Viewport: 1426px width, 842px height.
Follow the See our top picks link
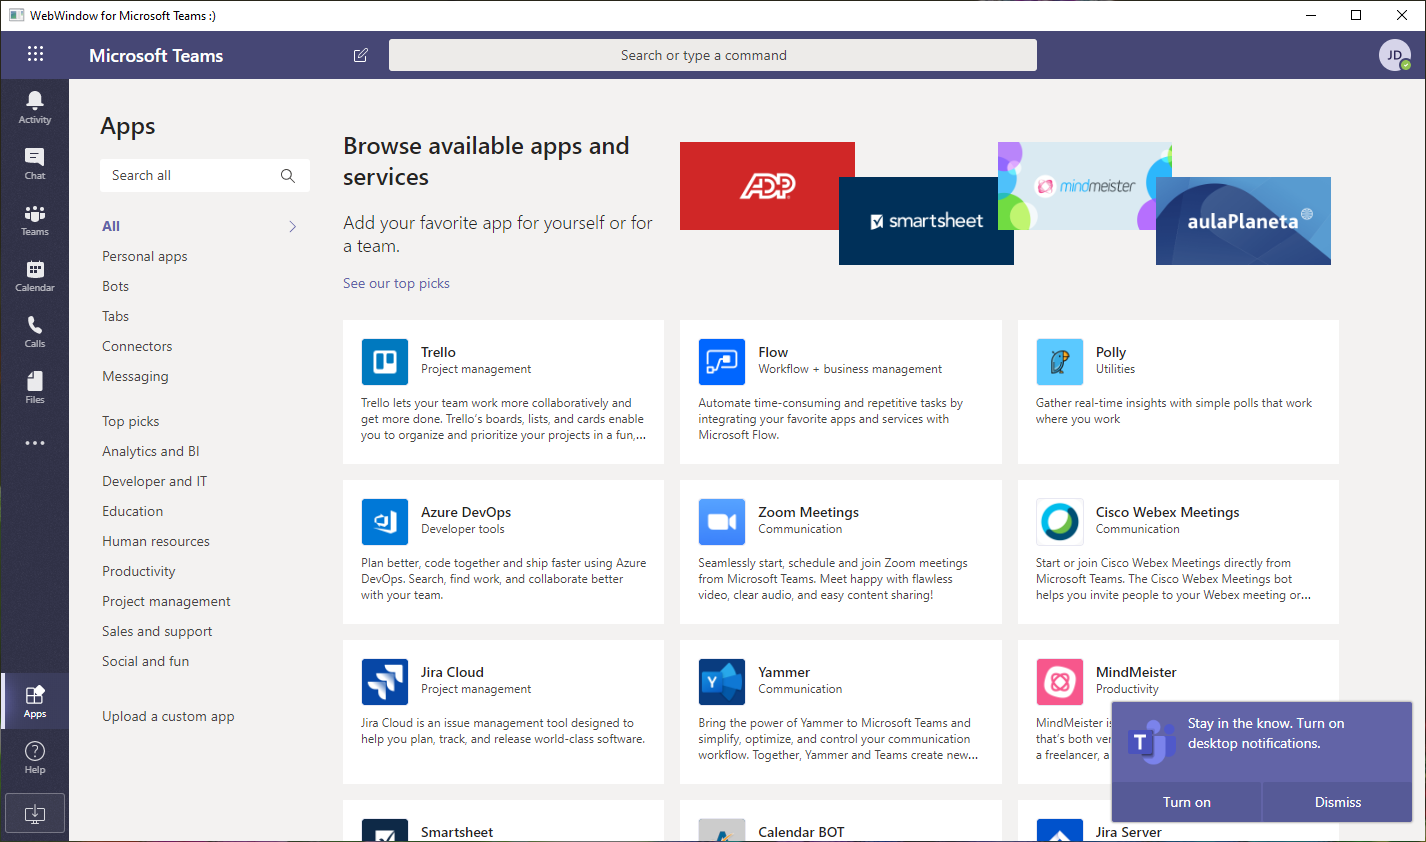tap(396, 283)
